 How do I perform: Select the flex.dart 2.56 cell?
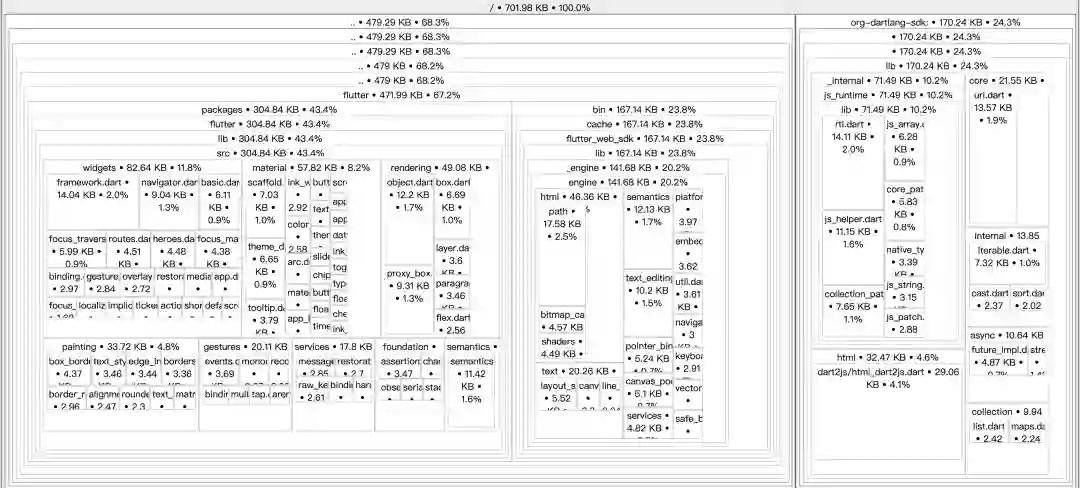coord(452,323)
